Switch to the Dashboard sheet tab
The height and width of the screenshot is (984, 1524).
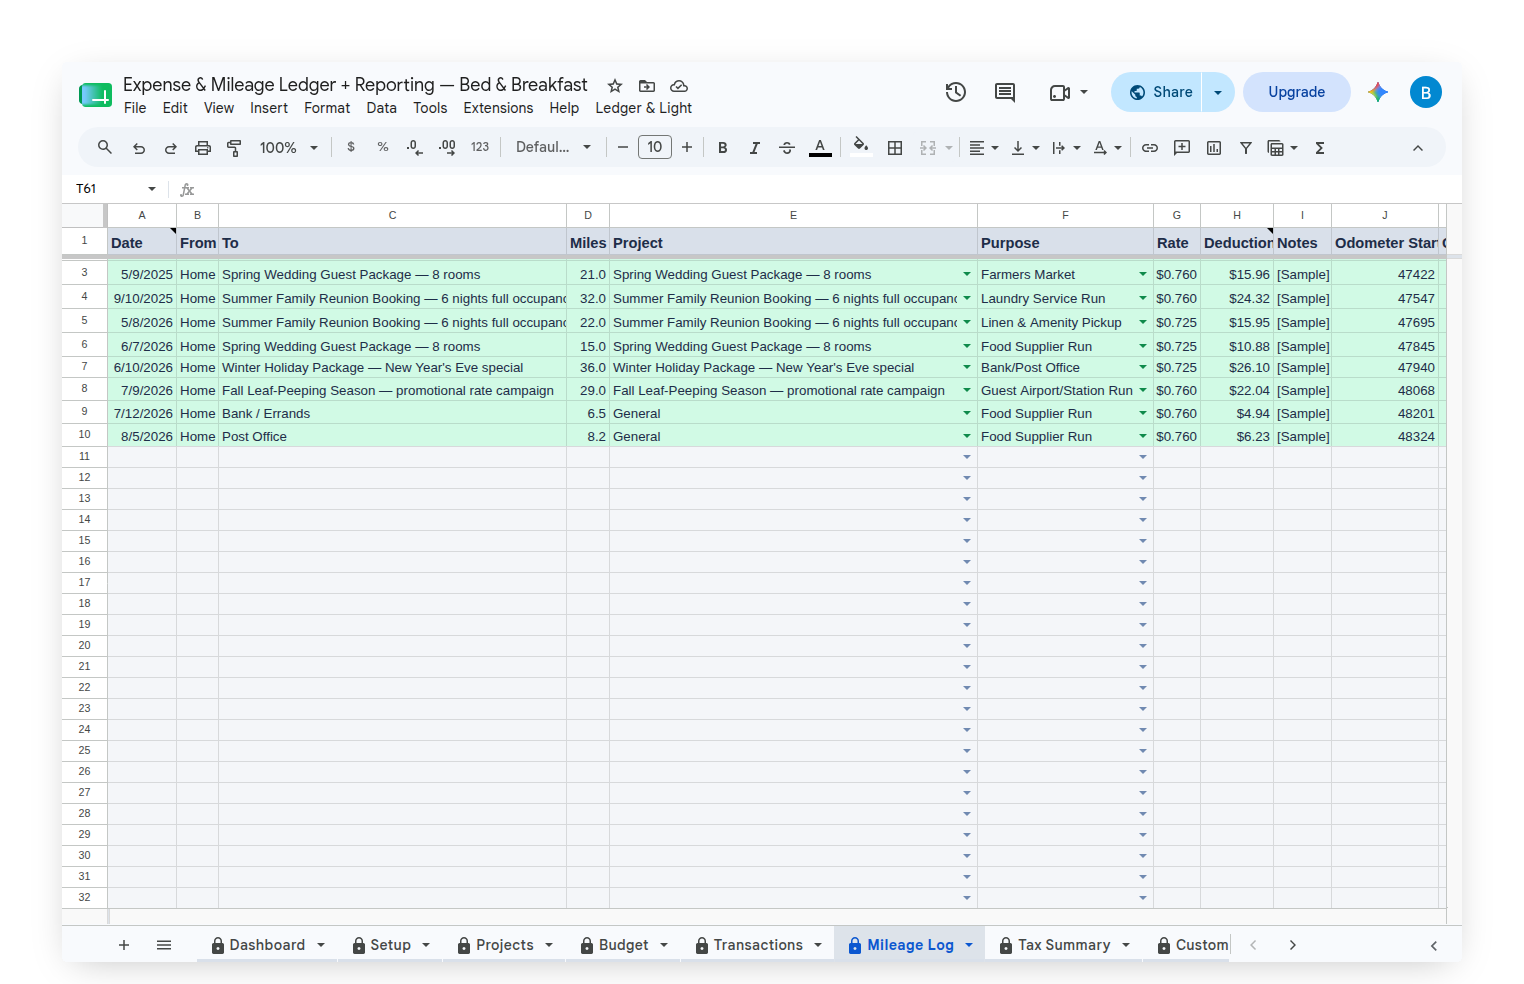pos(267,945)
